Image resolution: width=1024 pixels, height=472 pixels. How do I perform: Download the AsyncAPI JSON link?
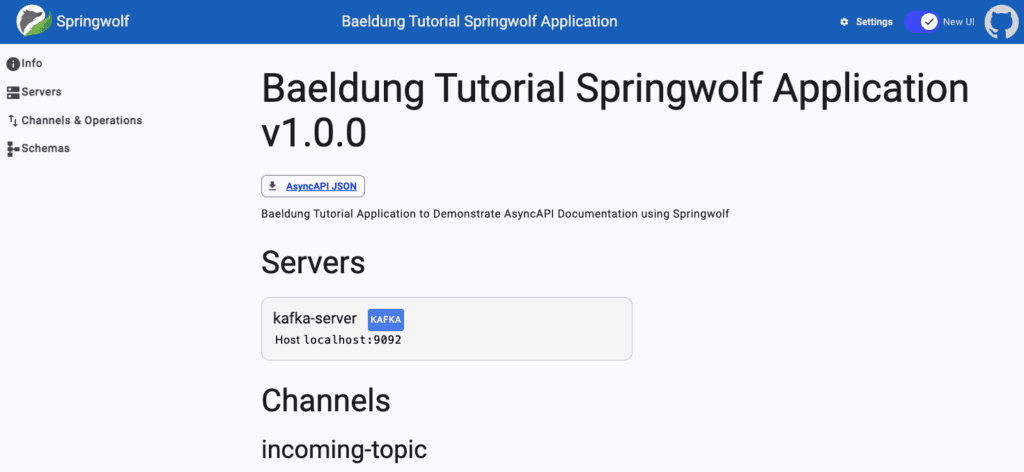pyautogui.click(x=321, y=186)
